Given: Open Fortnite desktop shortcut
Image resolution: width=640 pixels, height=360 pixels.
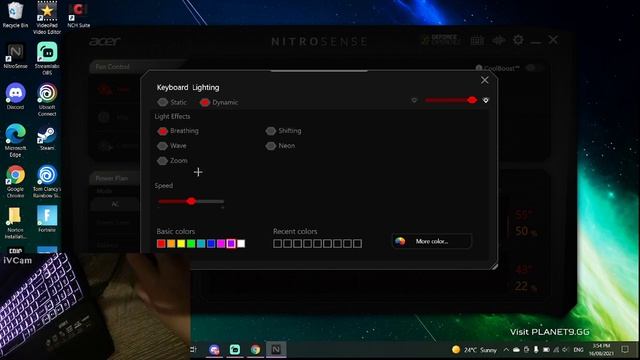Looking at the screenshot, I should [x=47, y=219].
